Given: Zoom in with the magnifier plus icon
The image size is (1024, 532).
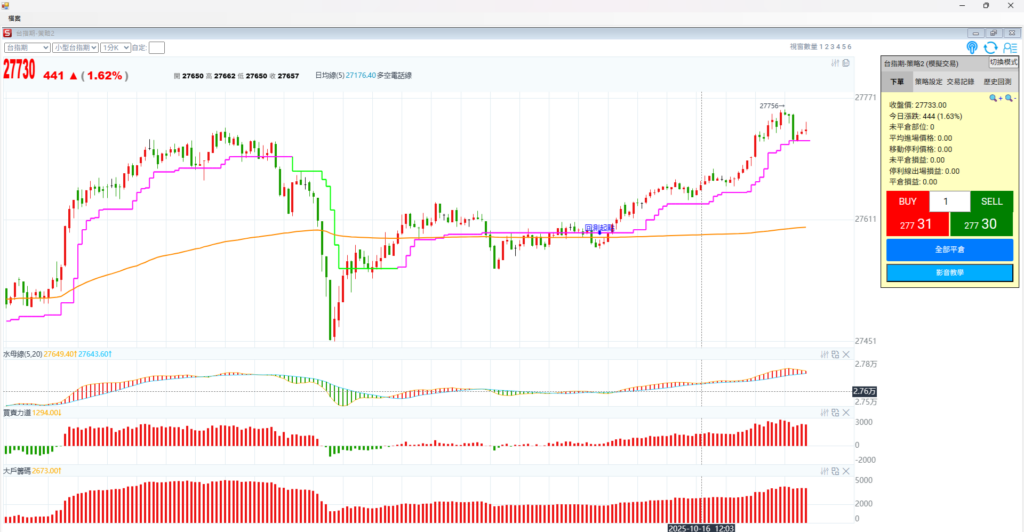Looking at the screenshot, I should 995,98.
